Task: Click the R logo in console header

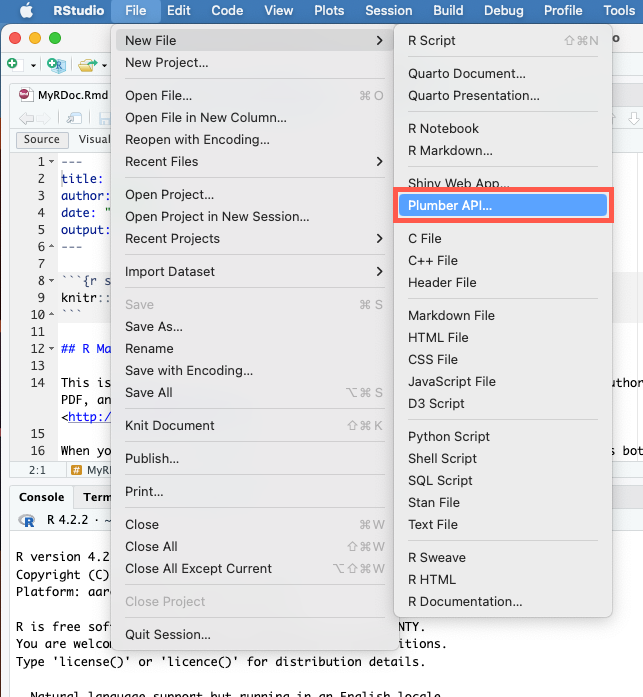Action: tap(27, 521)
